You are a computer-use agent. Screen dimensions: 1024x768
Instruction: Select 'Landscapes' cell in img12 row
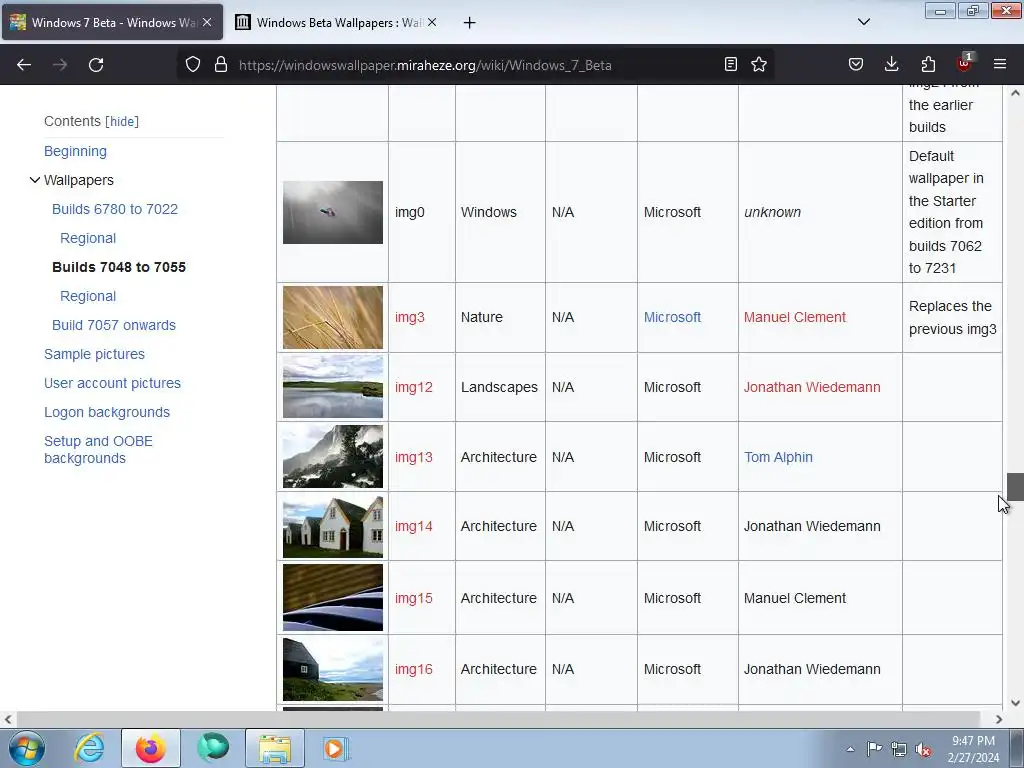point(499,387)
